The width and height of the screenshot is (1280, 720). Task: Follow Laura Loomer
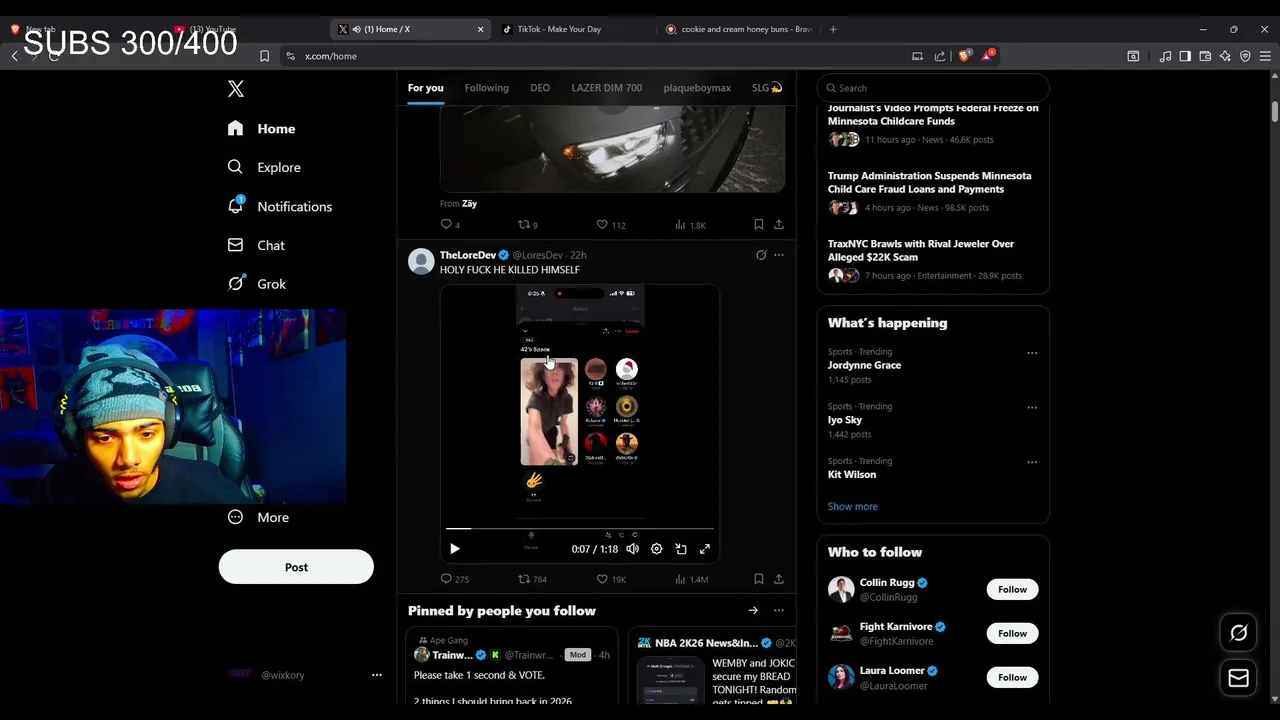[x=1012, y=677]
